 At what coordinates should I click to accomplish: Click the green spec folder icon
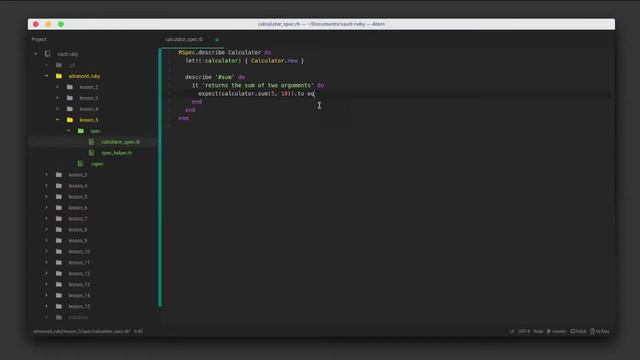(81, 131)
